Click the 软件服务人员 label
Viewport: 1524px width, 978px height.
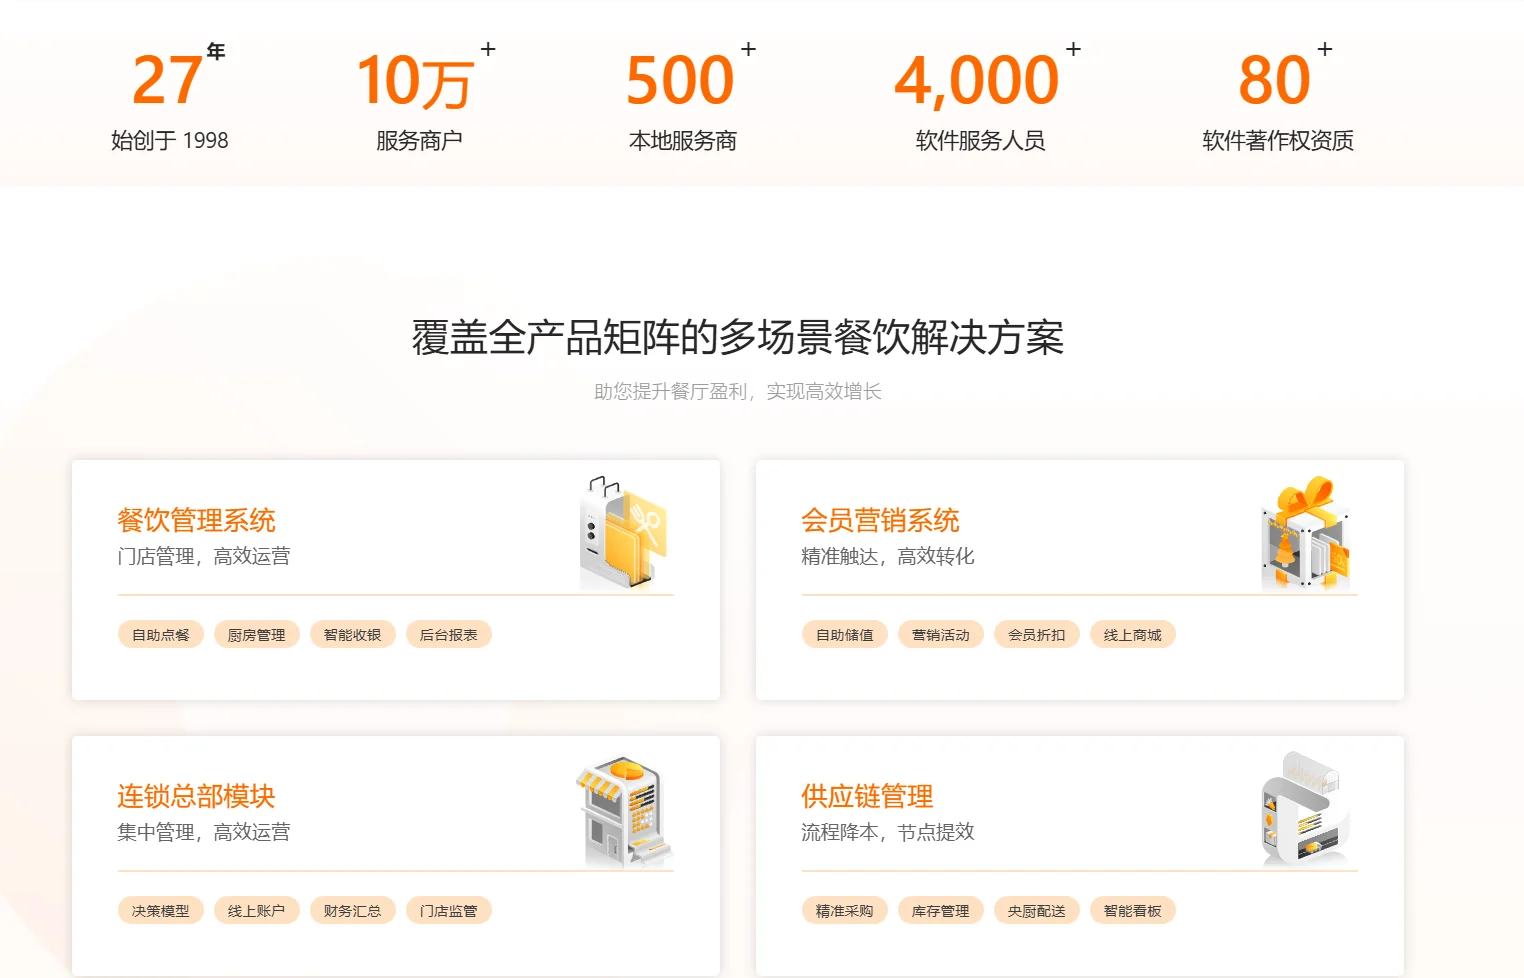pos(981,141)
